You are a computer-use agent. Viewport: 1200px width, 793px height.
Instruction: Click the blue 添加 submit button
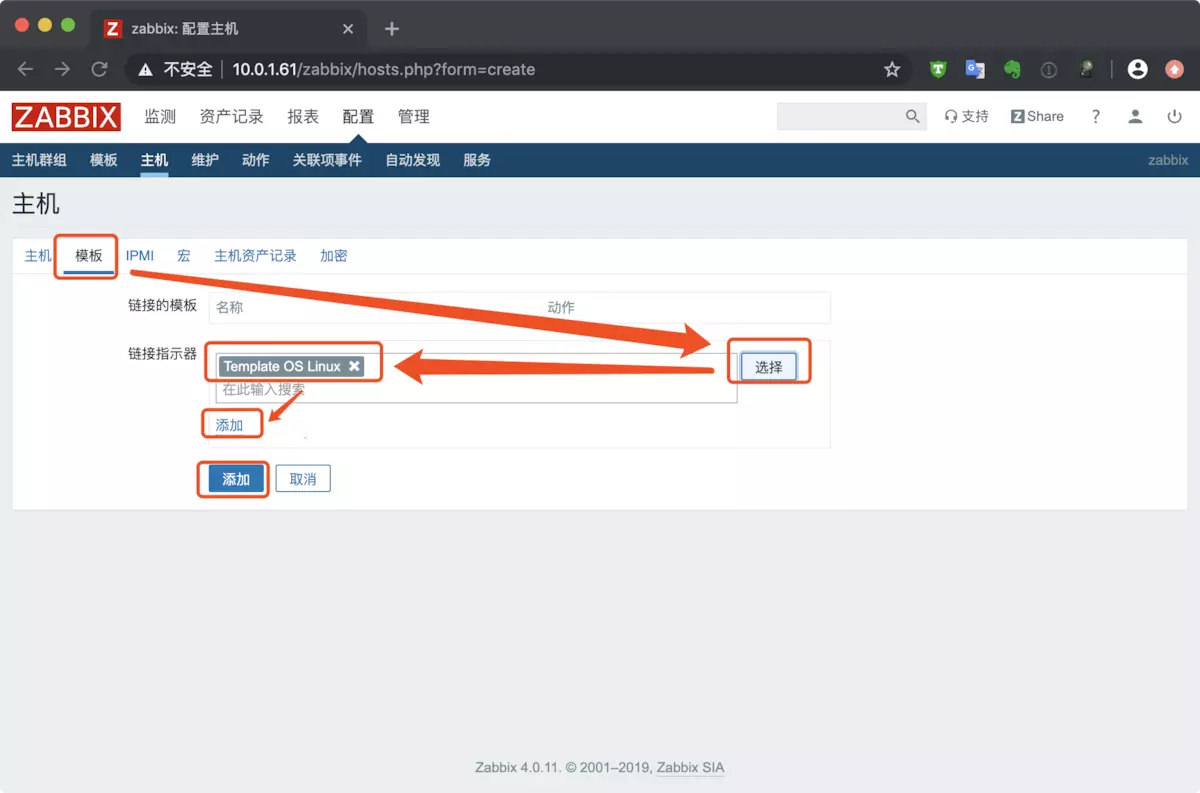(236, 479)
